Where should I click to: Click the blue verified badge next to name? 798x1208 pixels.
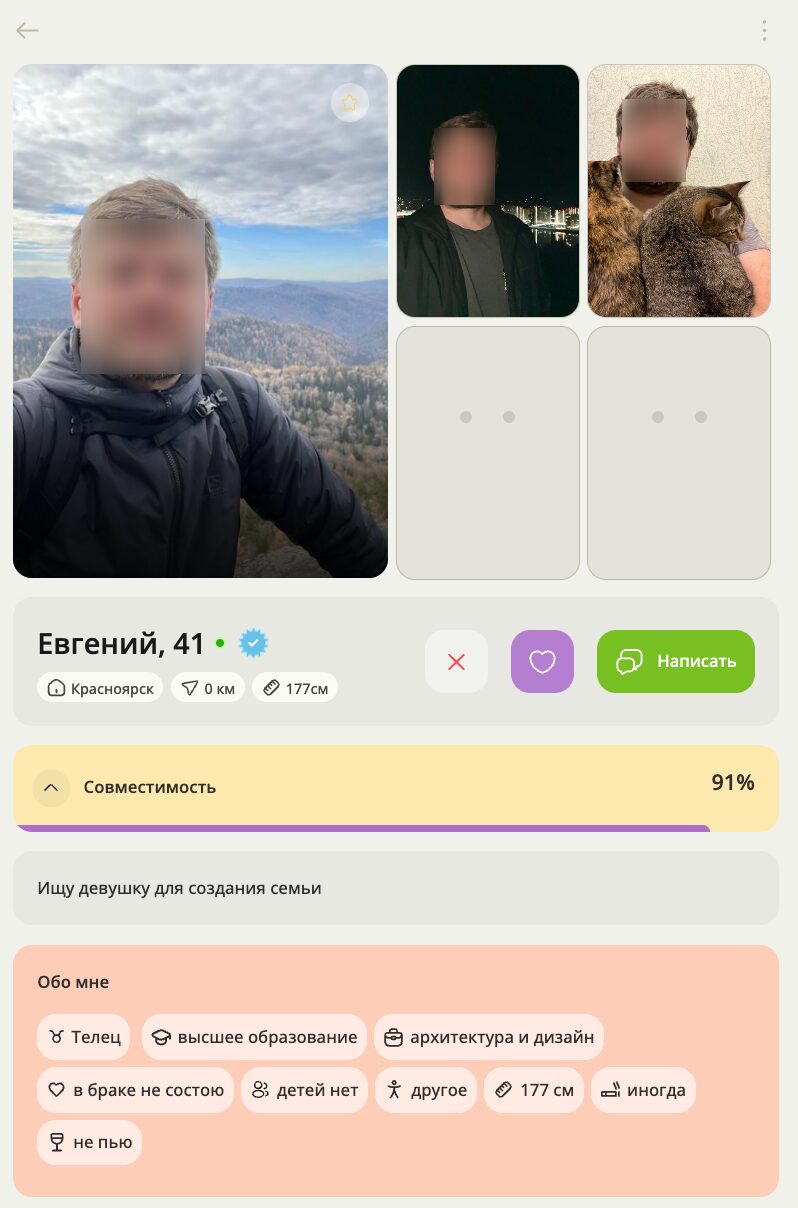click(x=254, y=643)
